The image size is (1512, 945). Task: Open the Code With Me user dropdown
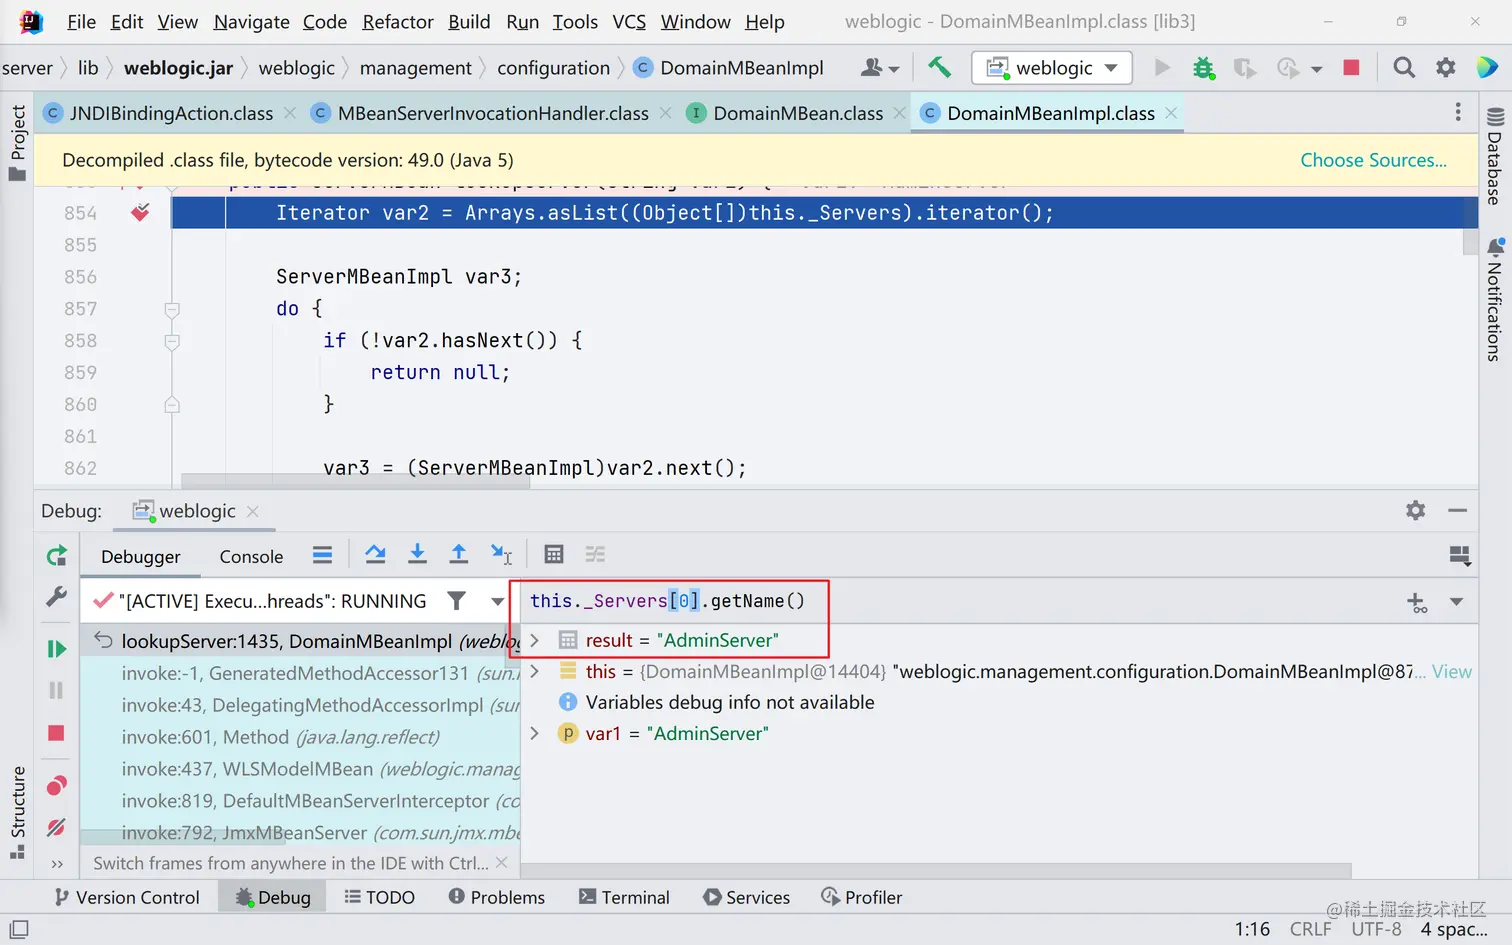(880, 67)
